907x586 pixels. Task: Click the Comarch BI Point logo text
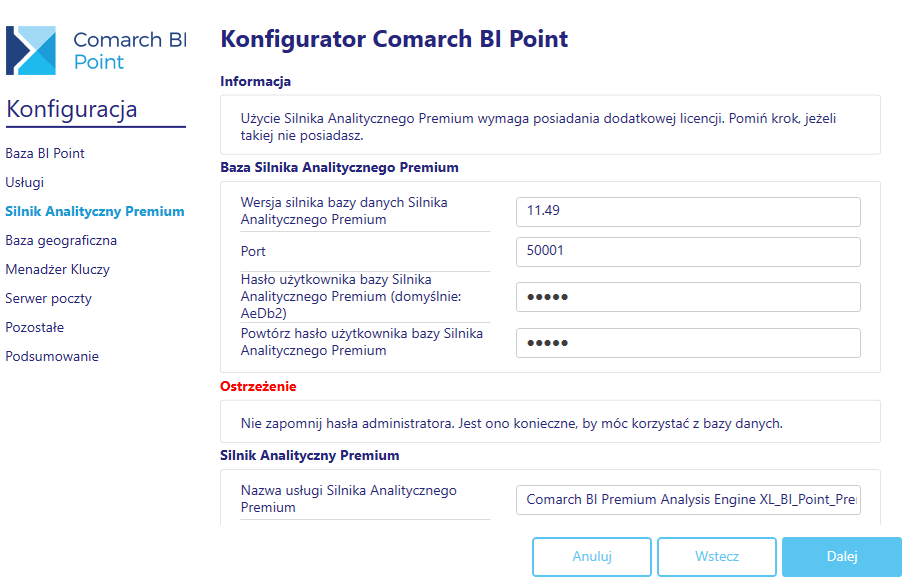tap(130, 50)
